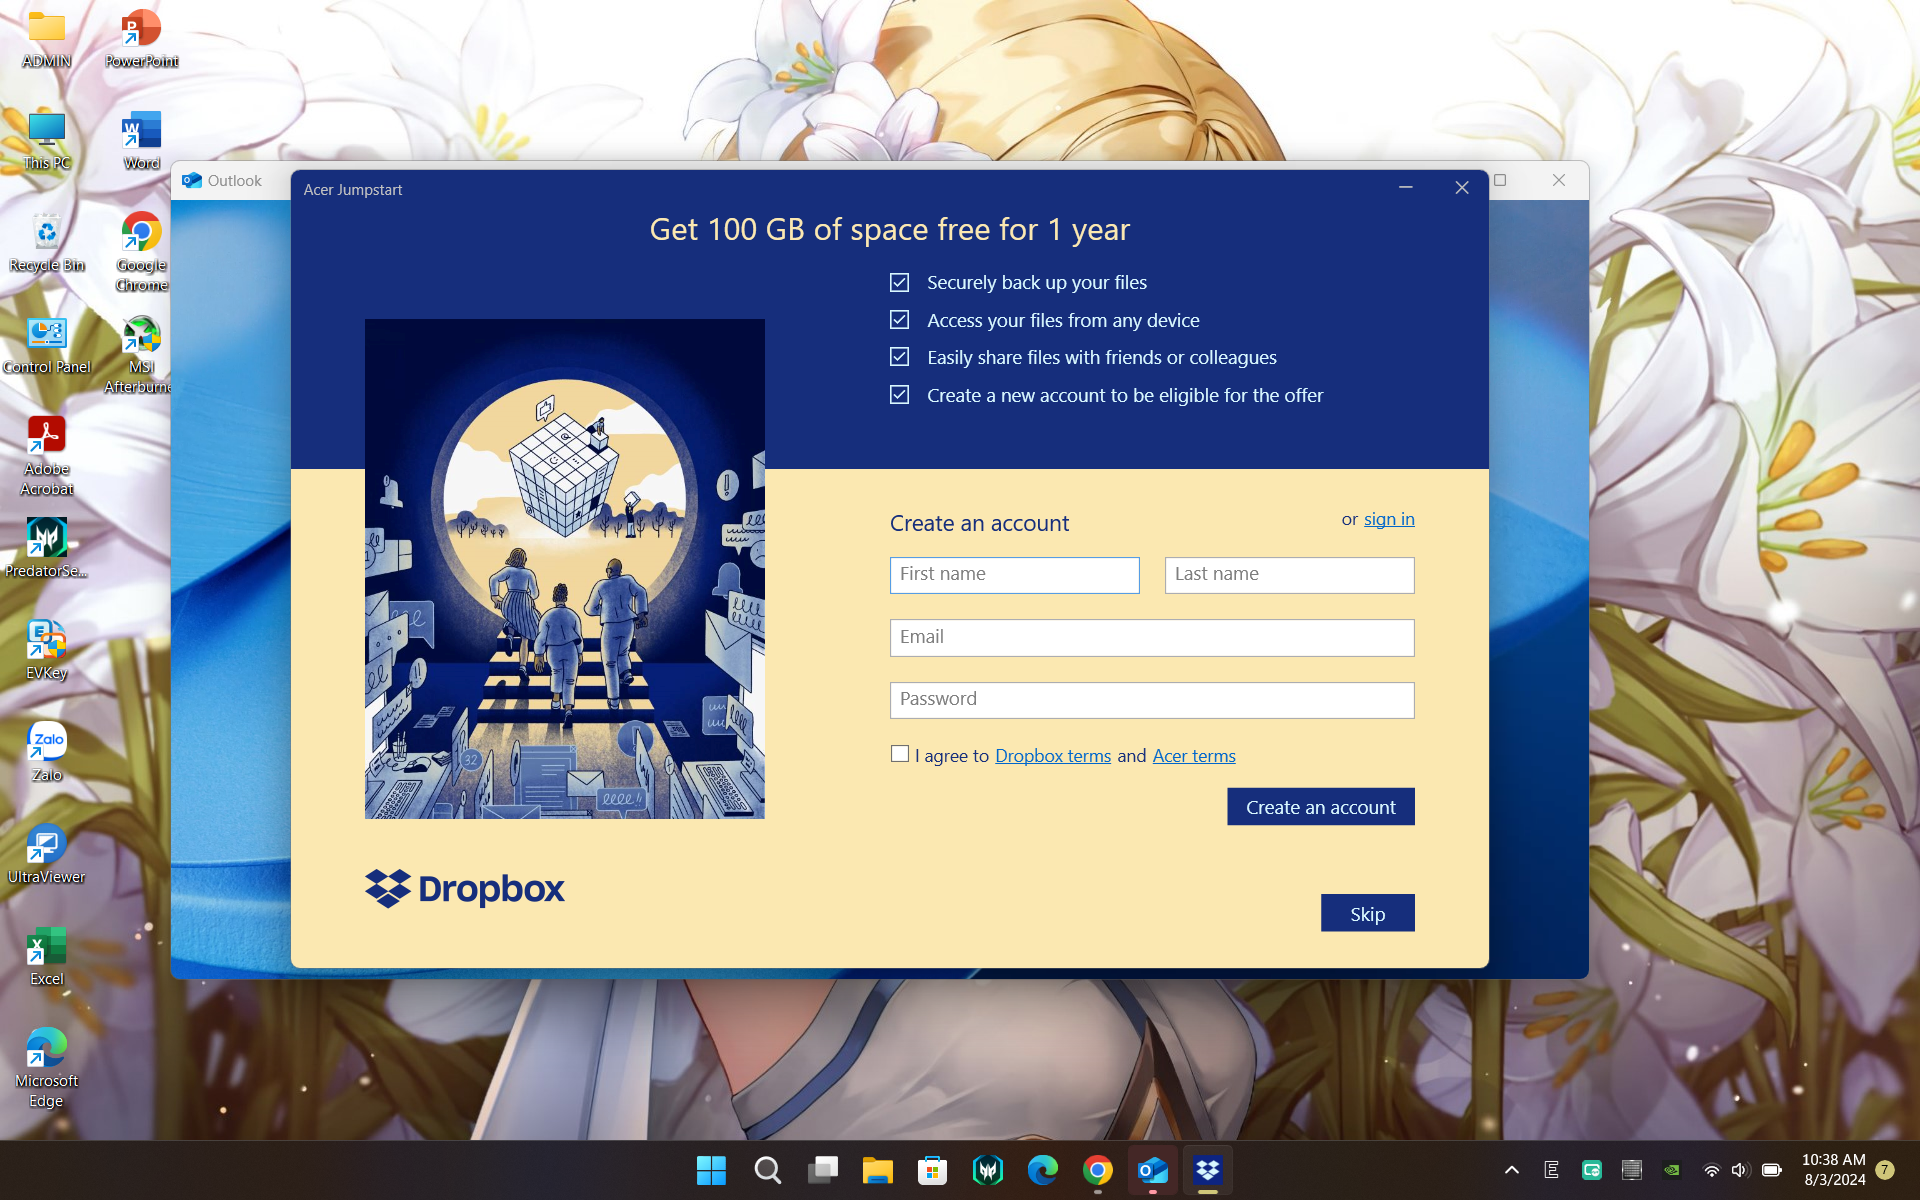Open UltraViewer desktop shortcut
This screenshot has width=1920, height=1200.
47,854
